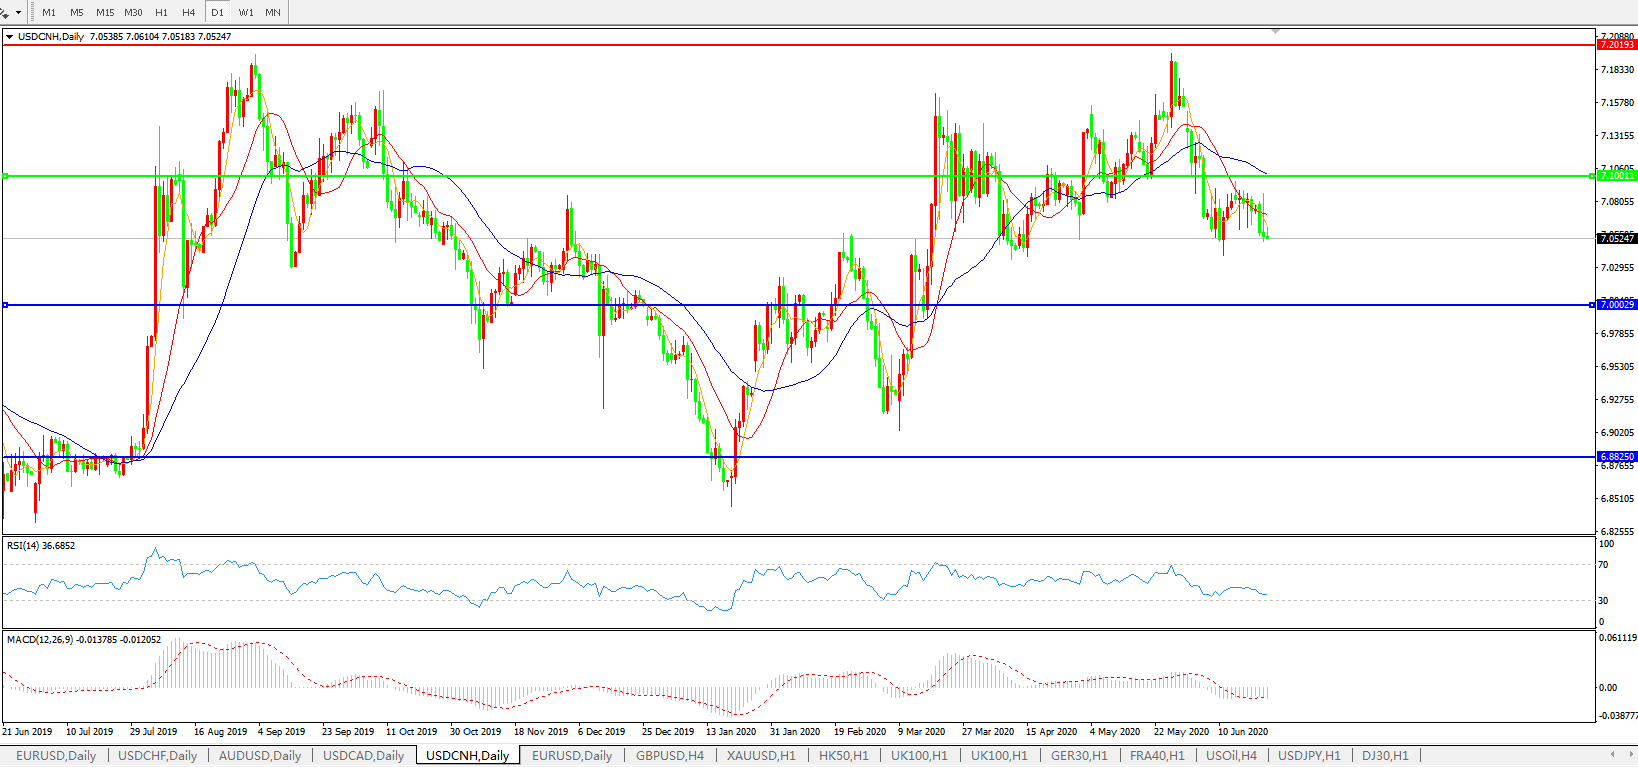Expand the triangle menu beside USDCNH,Daily title
This screenshot has width=1638, height=767.
(x=10, y=37)
